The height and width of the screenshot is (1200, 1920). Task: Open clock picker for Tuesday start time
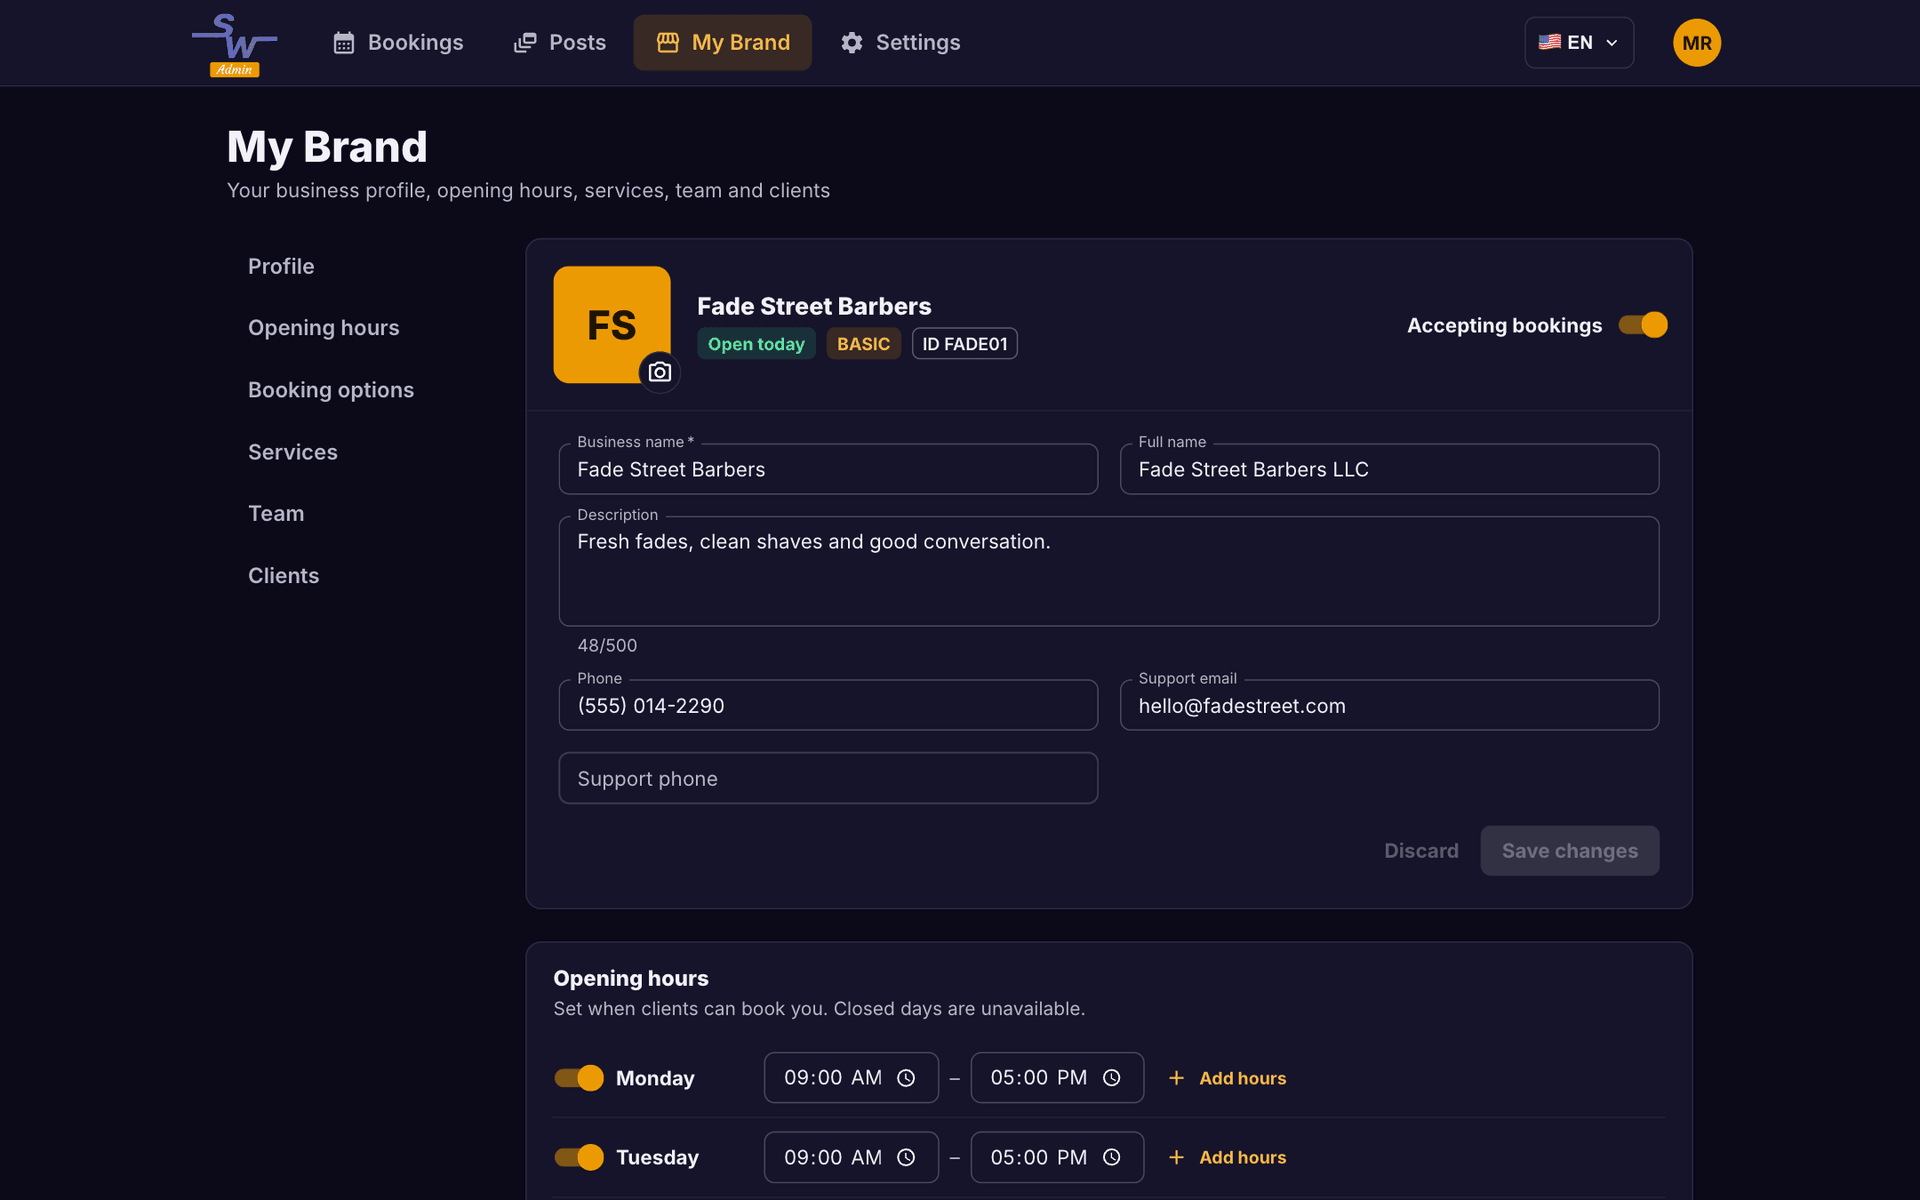pyautogui.click(x=906, y=1157)
